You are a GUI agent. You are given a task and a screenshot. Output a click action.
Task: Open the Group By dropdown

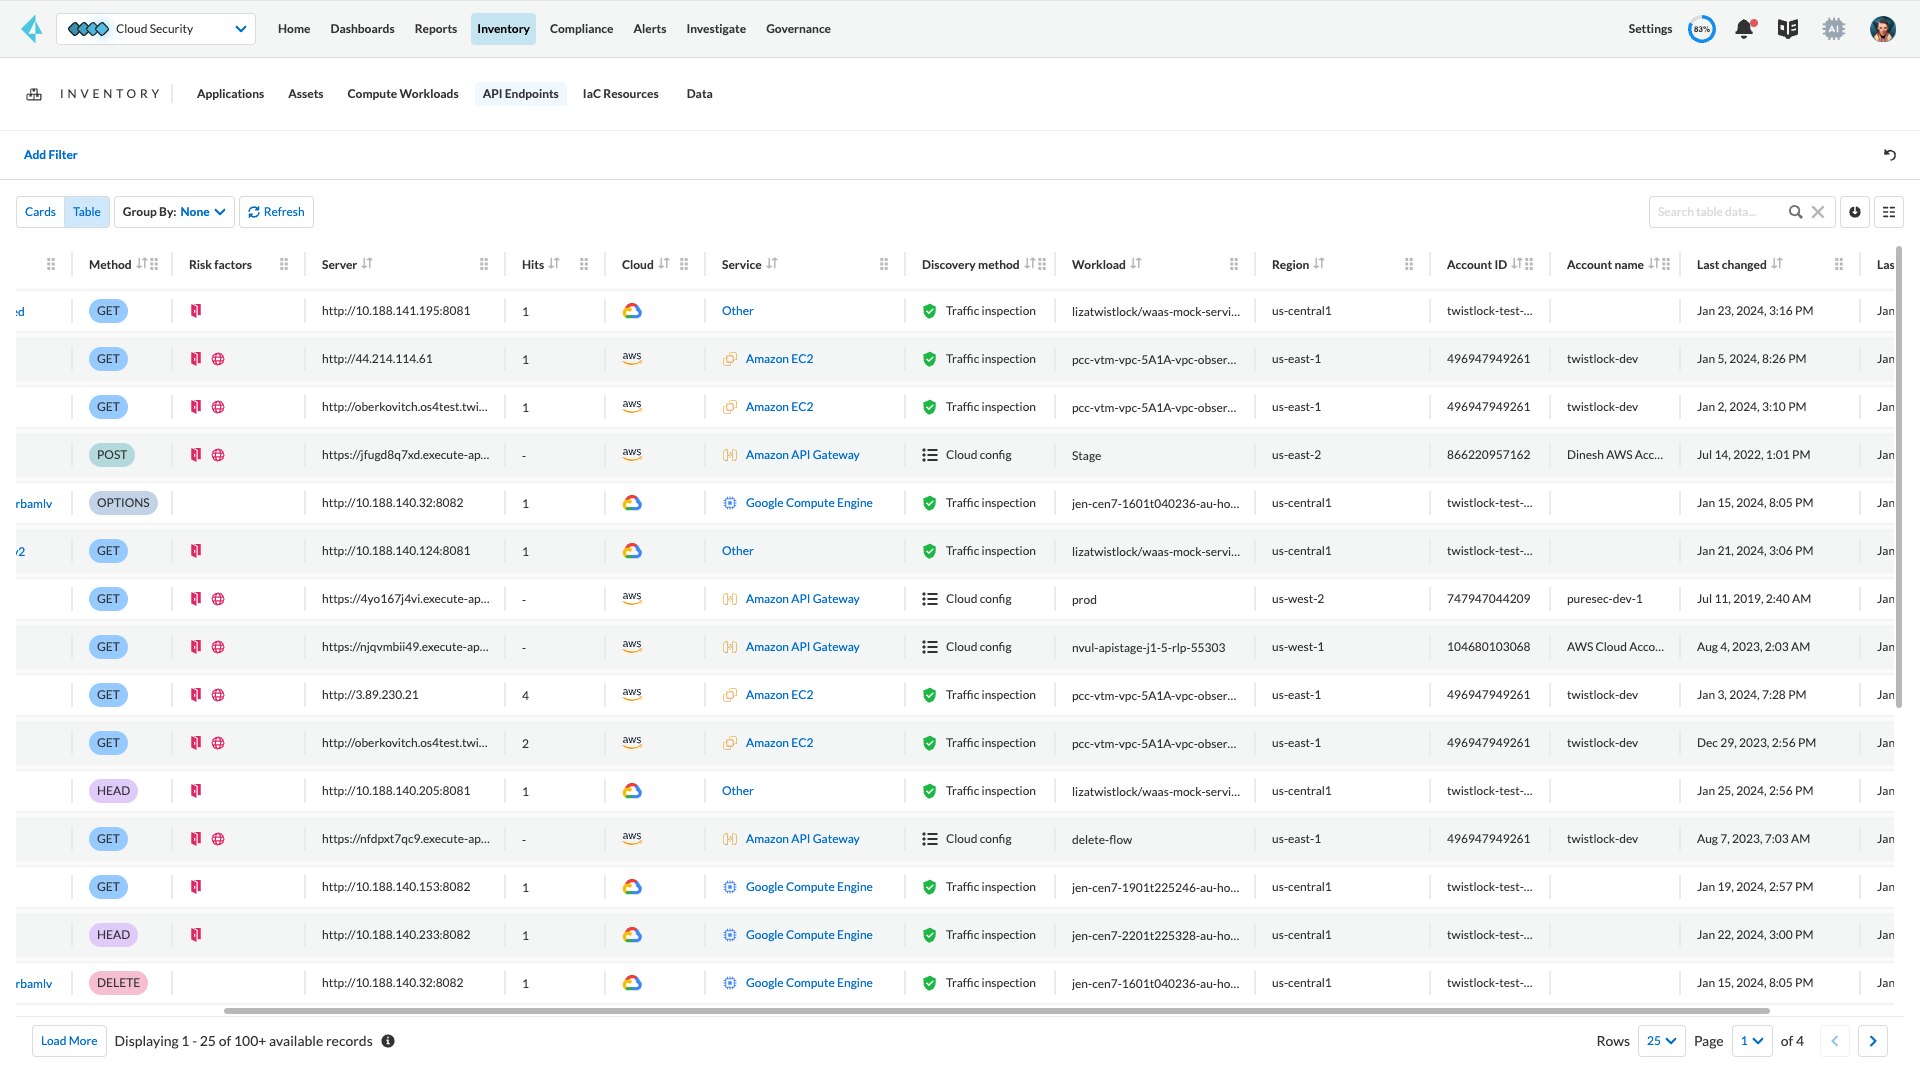[x=174, y=211]
